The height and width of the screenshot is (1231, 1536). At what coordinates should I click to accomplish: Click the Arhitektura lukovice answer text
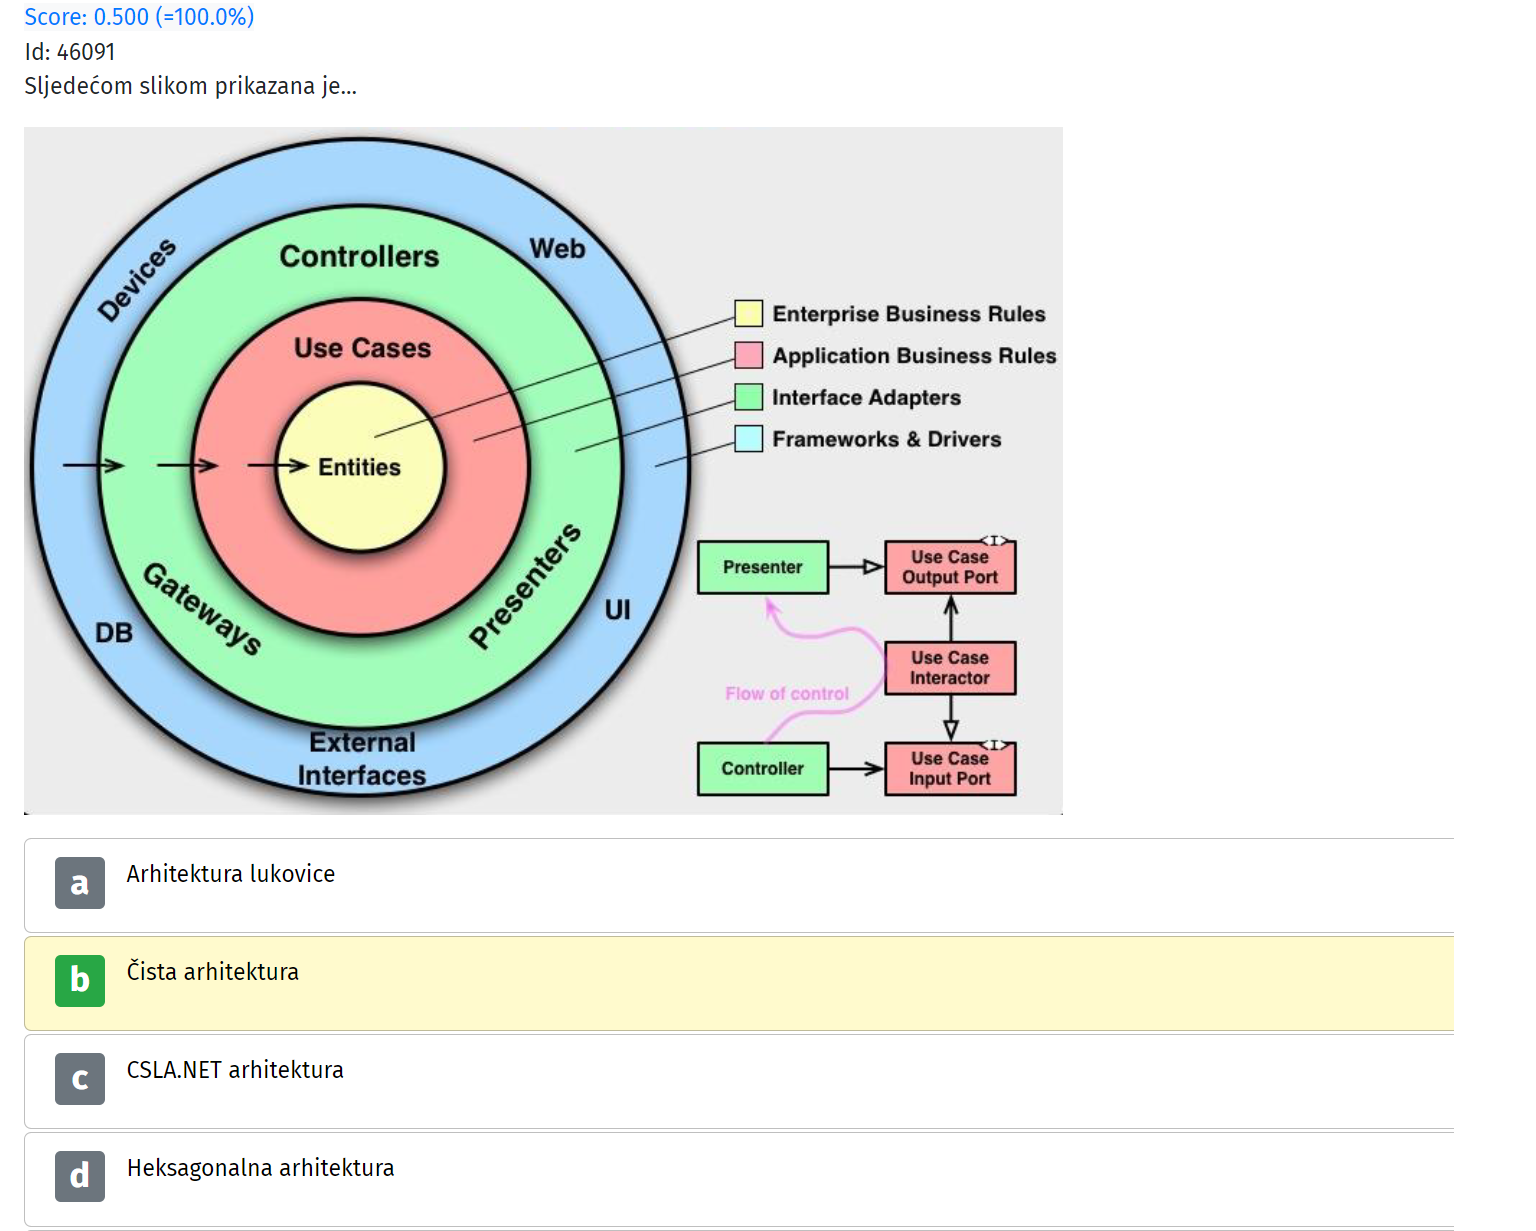pyautogui.click(x=231, y=874)
